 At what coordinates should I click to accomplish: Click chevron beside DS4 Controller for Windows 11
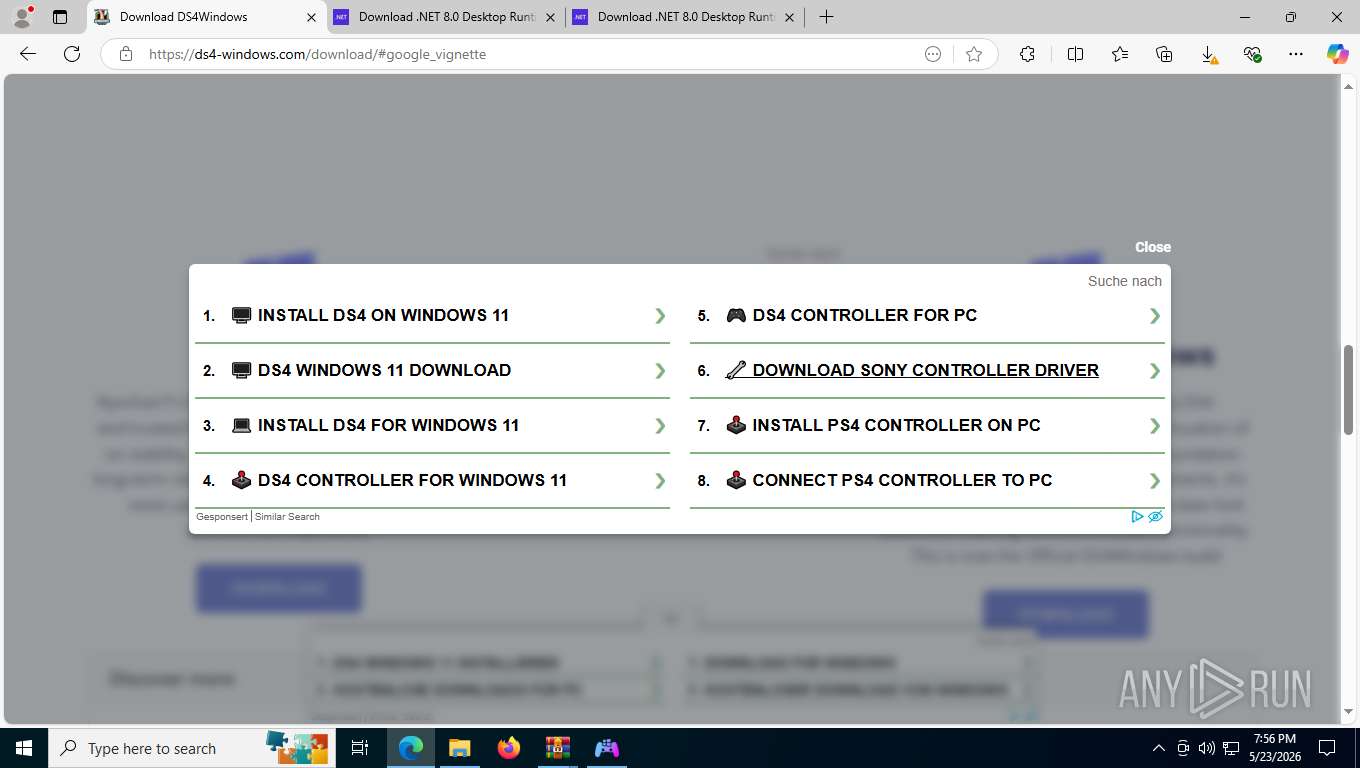660,481
